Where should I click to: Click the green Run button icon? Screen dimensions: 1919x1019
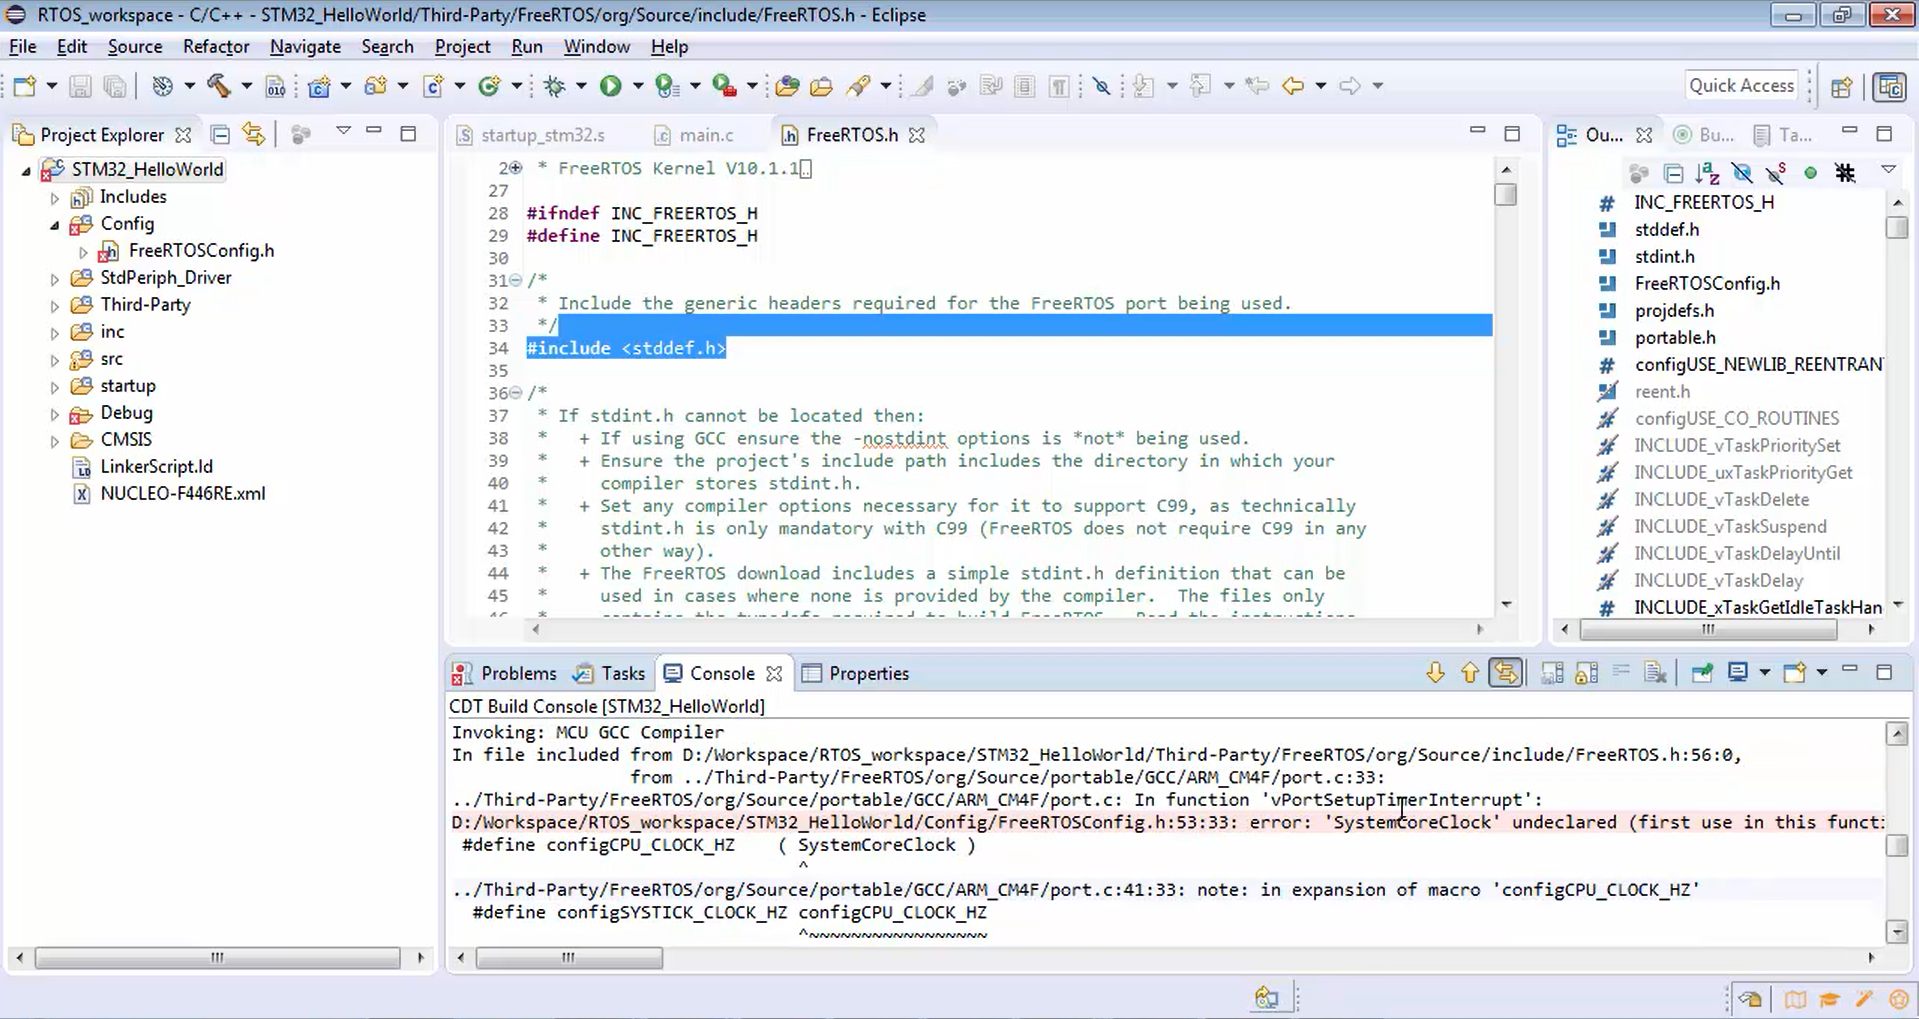coord(610,86)
